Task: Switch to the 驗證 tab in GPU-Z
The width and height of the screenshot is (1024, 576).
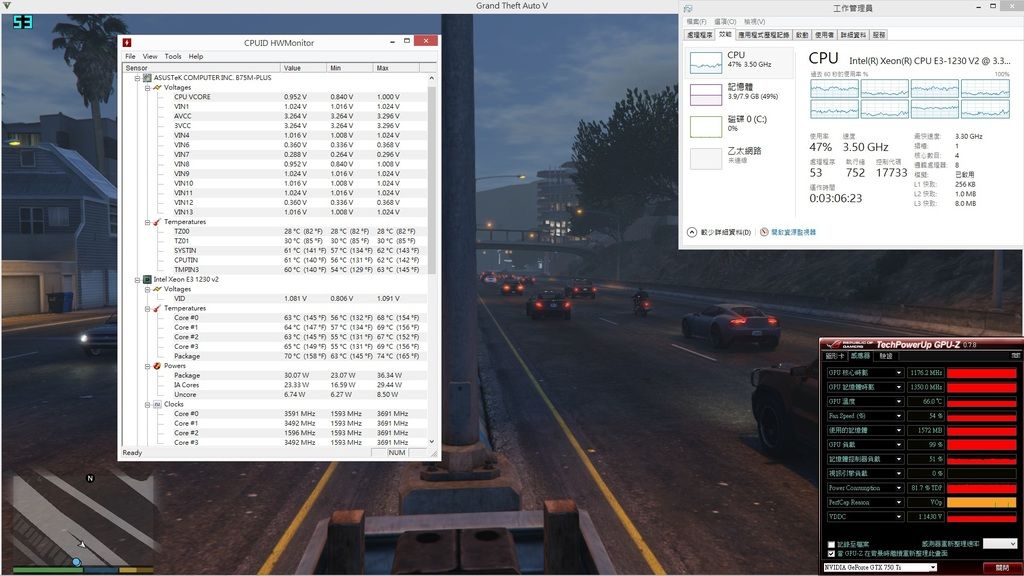Action: tap(886, 357)
